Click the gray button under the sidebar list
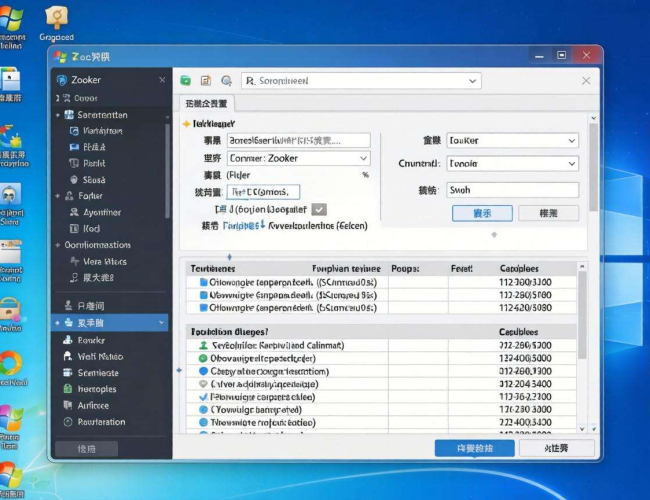 86,449
